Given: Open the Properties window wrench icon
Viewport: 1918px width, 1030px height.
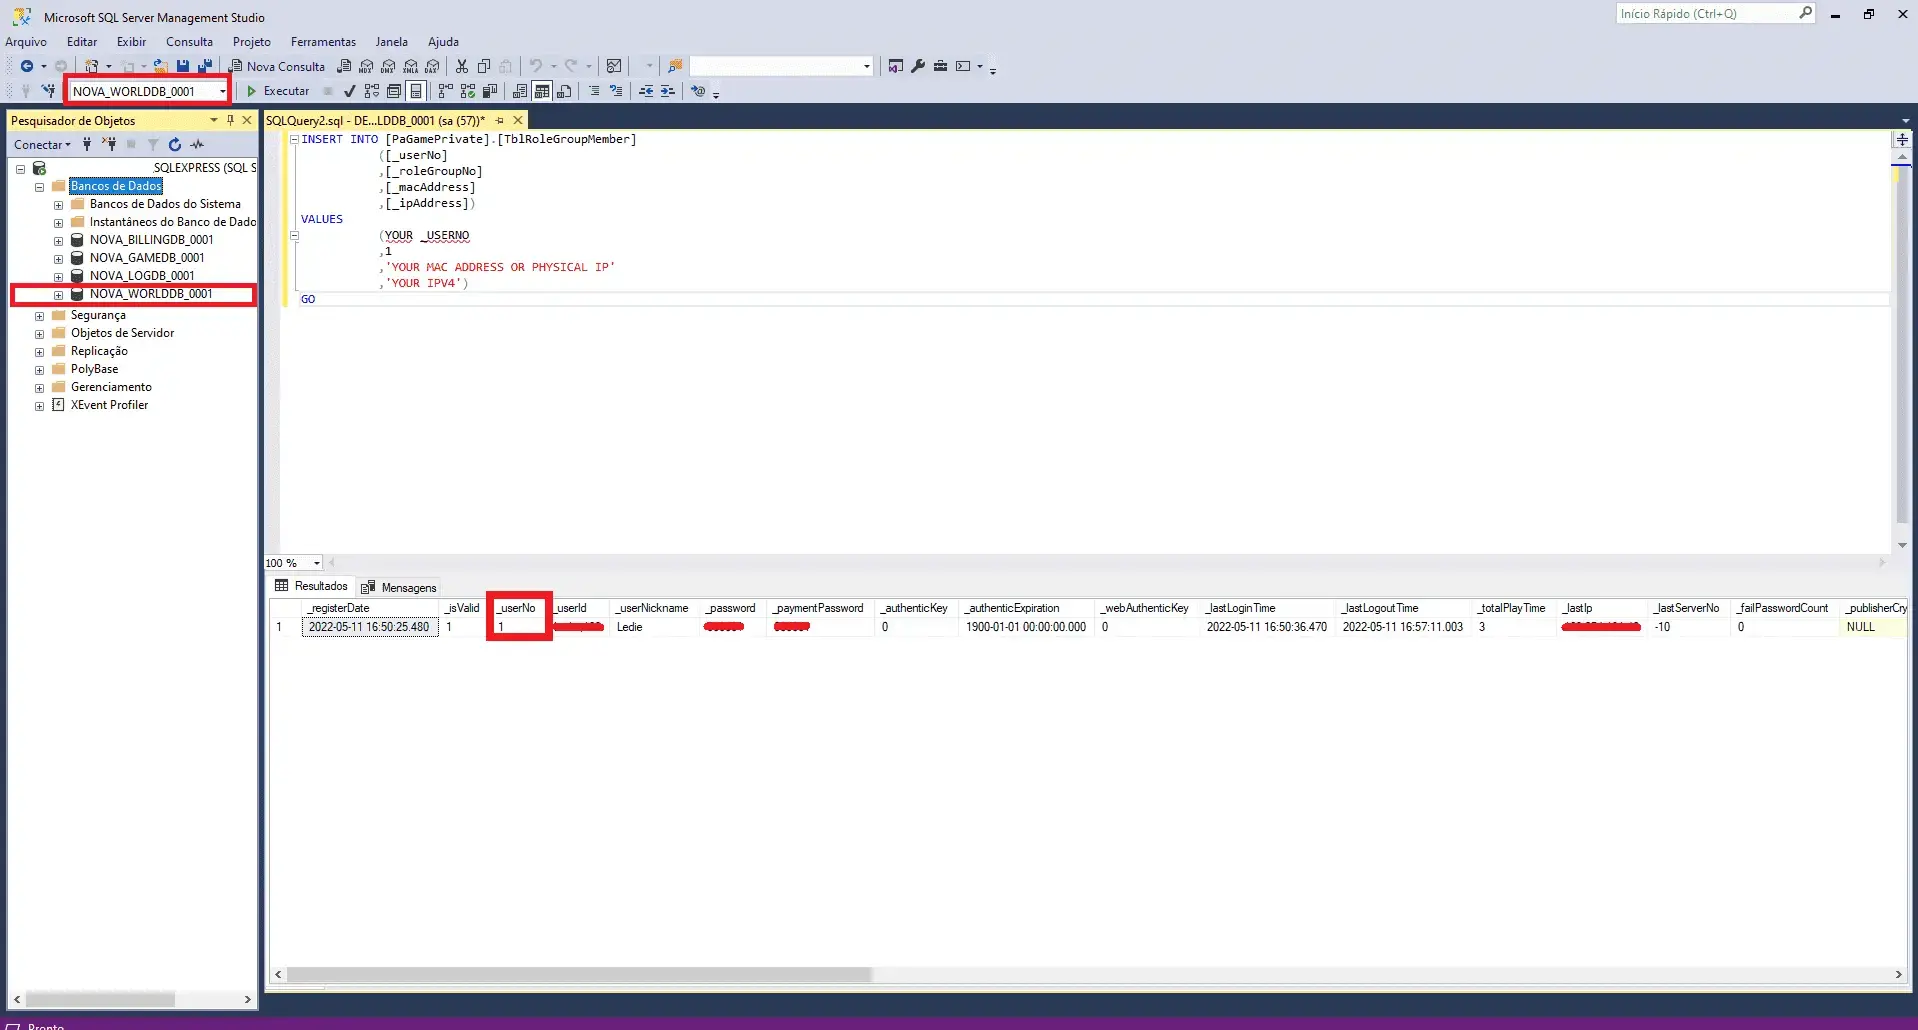Looking at the screenshot, I should [918, 66].
